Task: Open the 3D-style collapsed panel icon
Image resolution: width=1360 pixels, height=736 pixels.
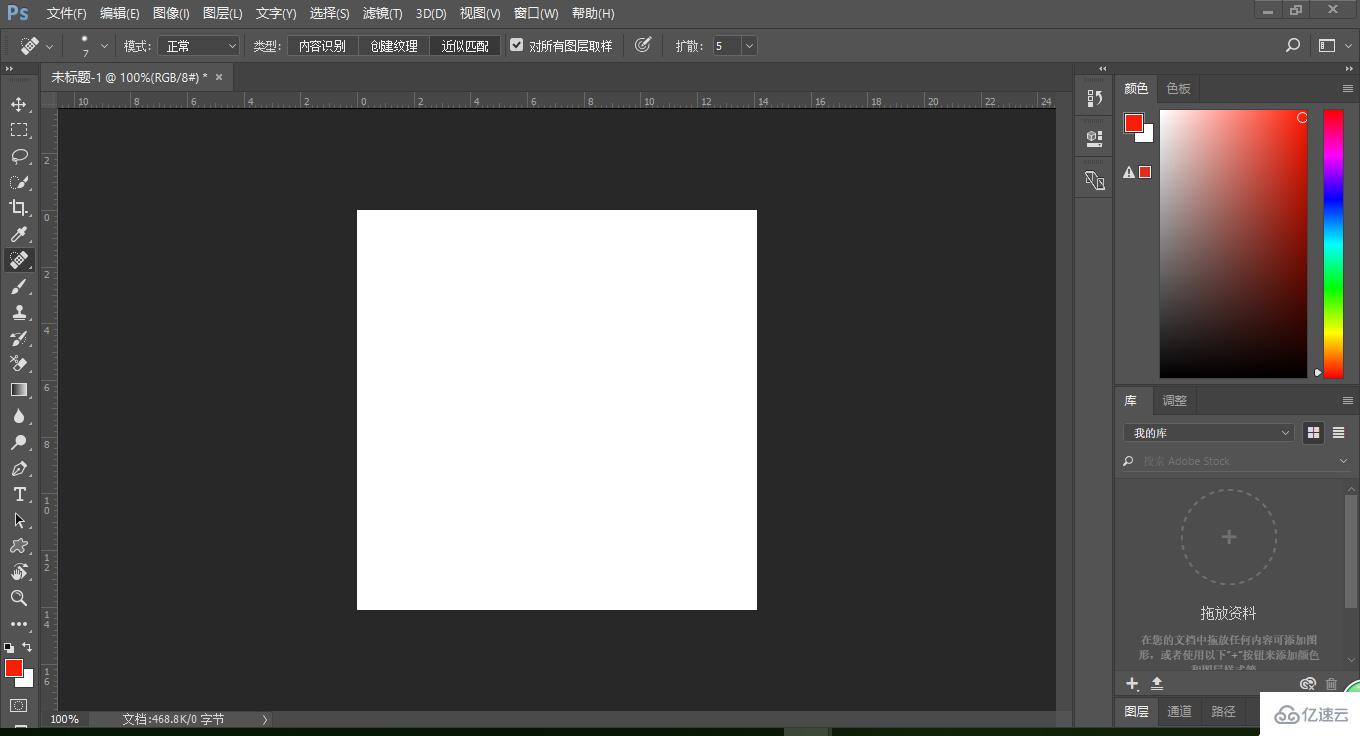Action: (1094, 180)
